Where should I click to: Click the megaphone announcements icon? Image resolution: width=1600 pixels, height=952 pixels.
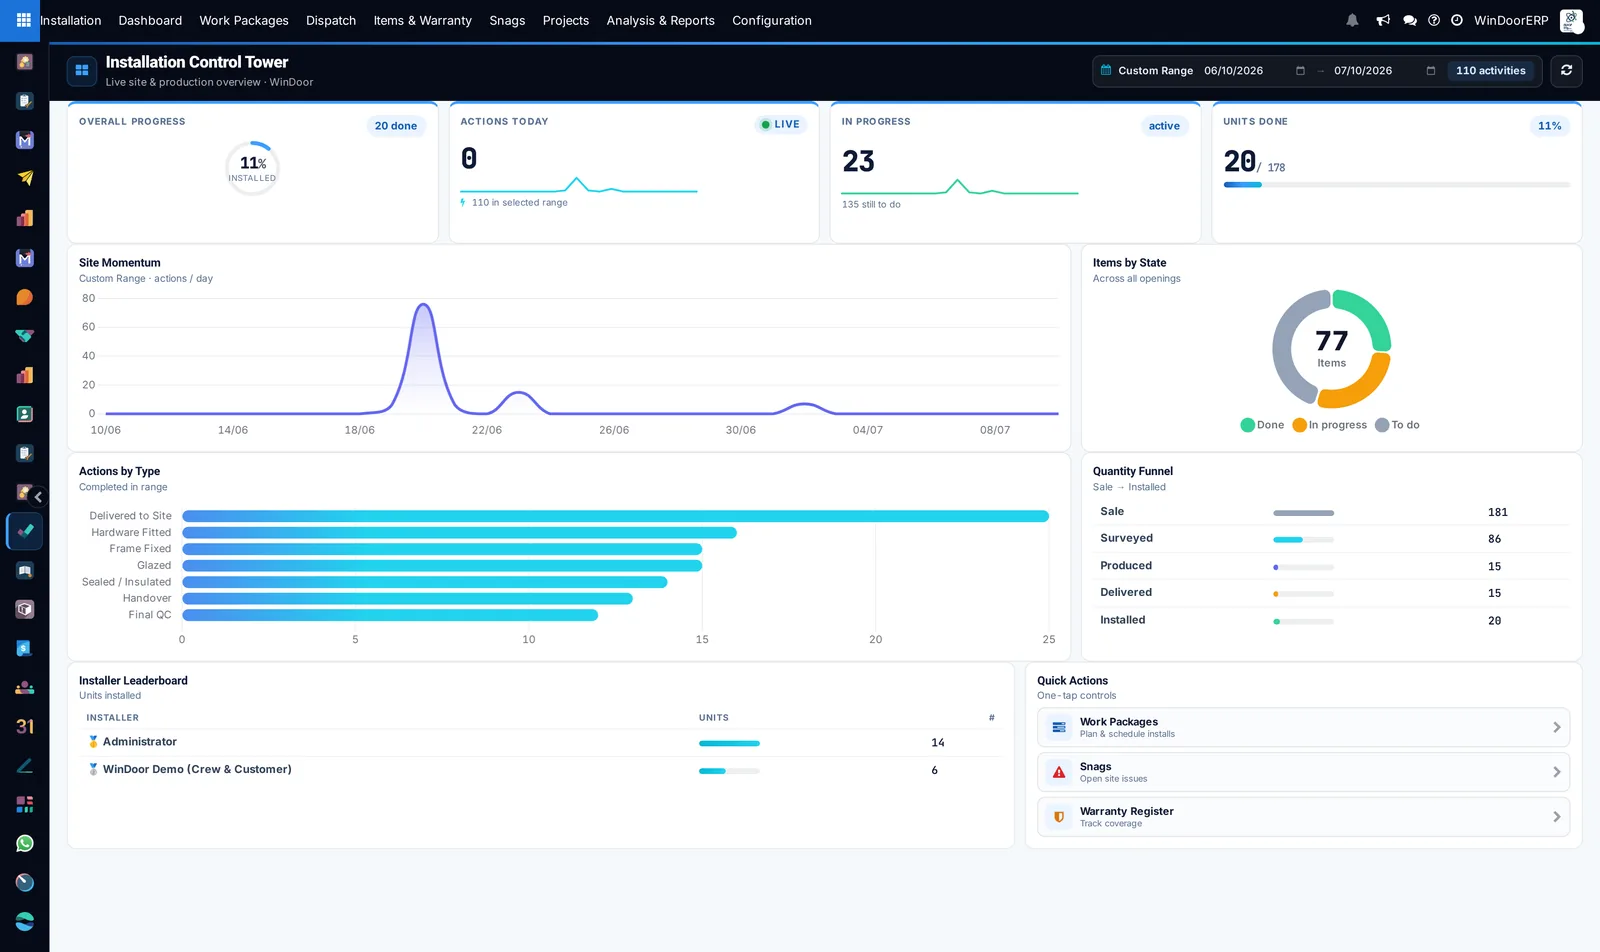pyautogui.click(x=1383, y=20)
